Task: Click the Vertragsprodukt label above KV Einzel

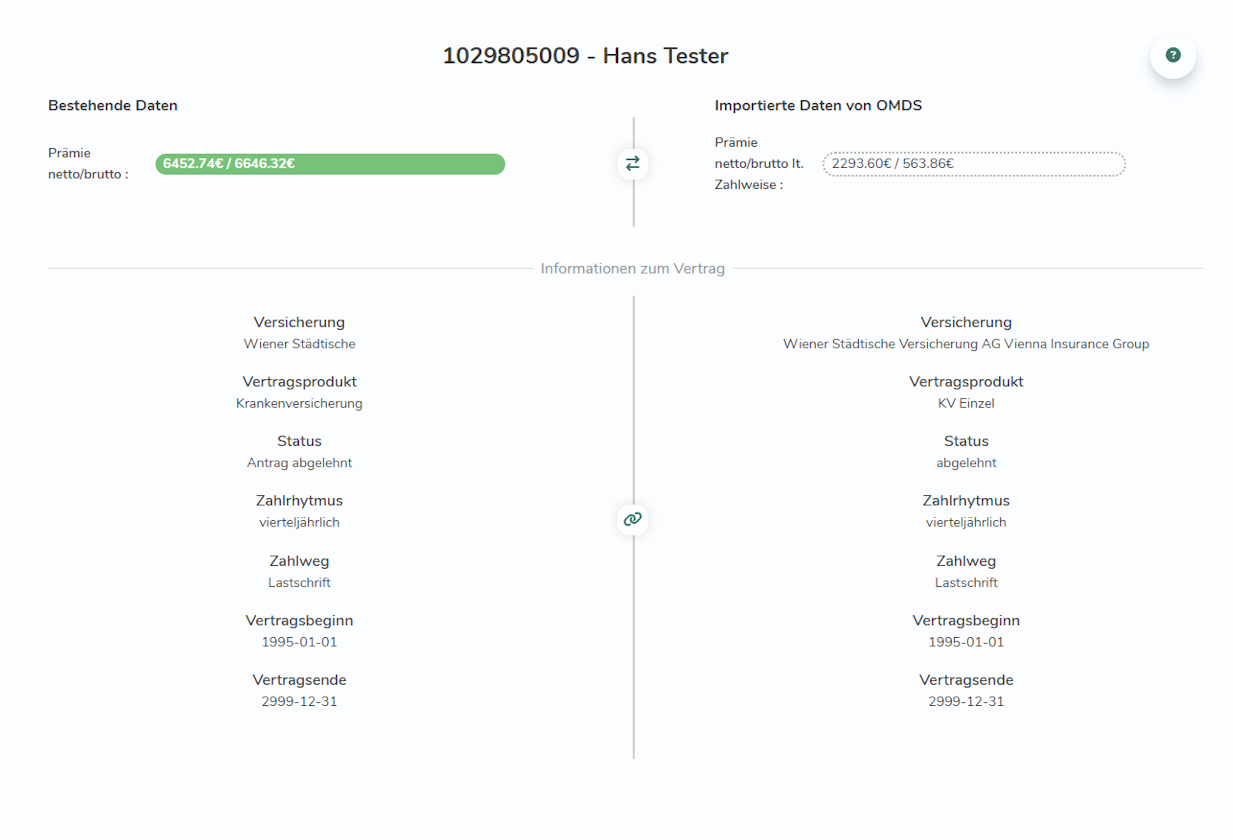Action: click(966, 382)
